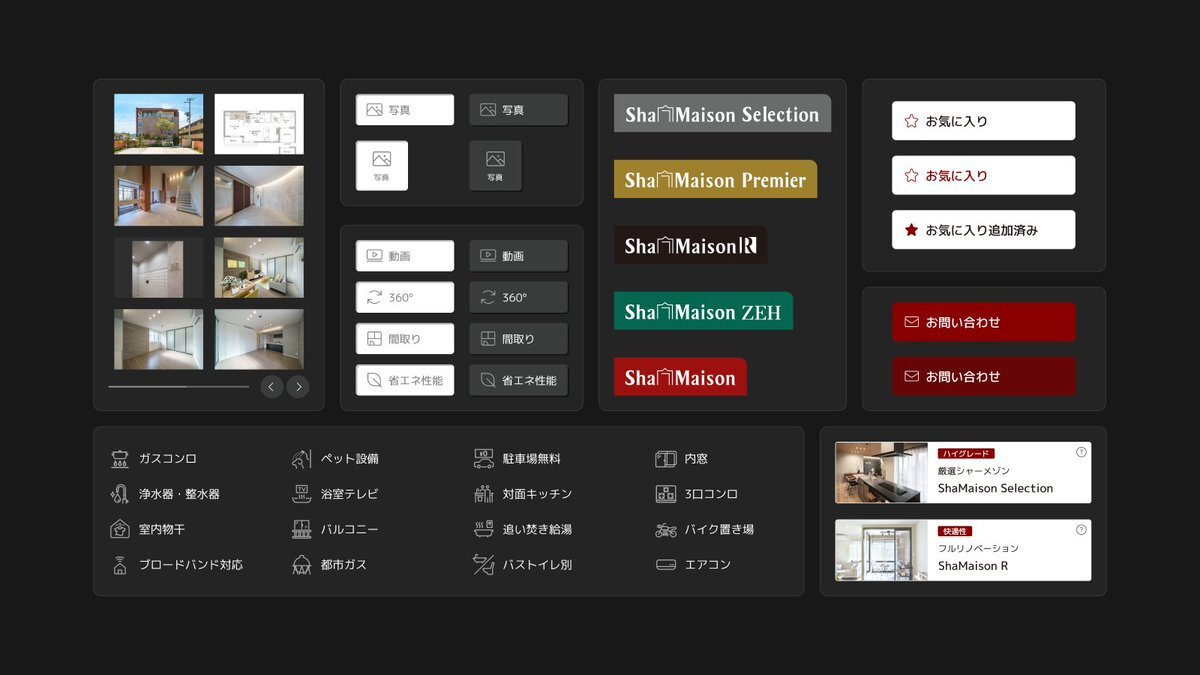Click the gallery progress slider bar
The height and width of the screenshot is (675, 1200).
pos(179,386)
